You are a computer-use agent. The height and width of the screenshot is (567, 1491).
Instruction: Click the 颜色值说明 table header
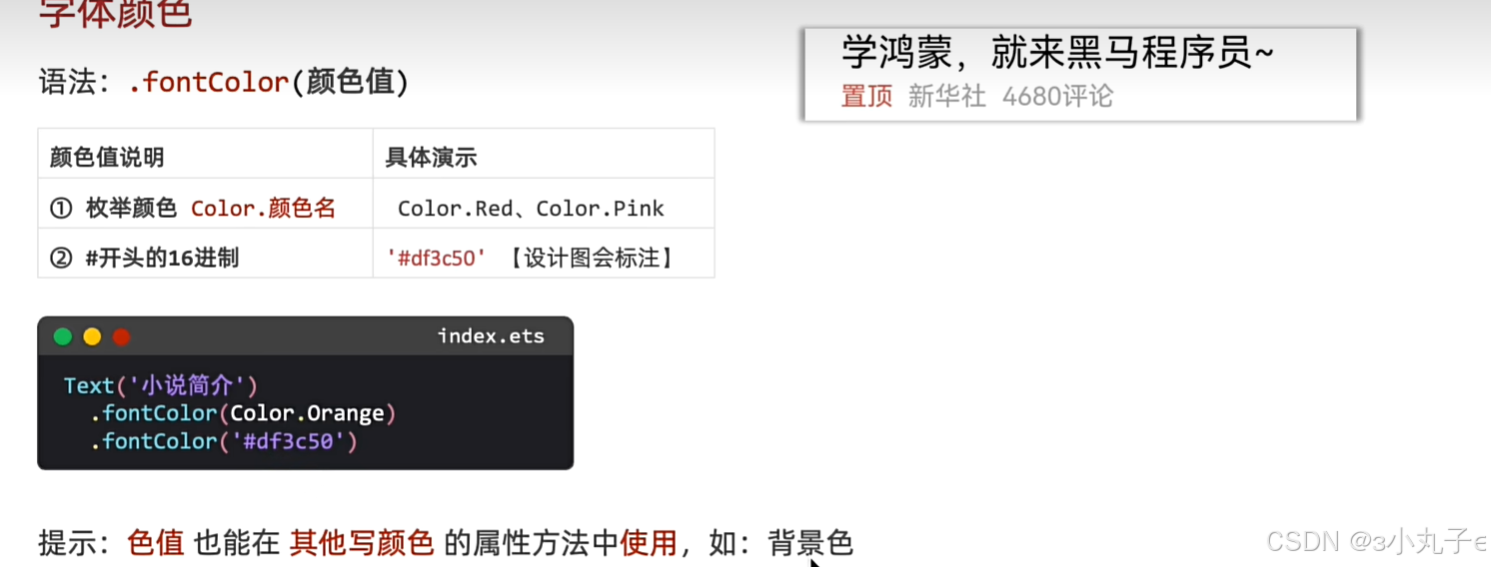point(107,157)
